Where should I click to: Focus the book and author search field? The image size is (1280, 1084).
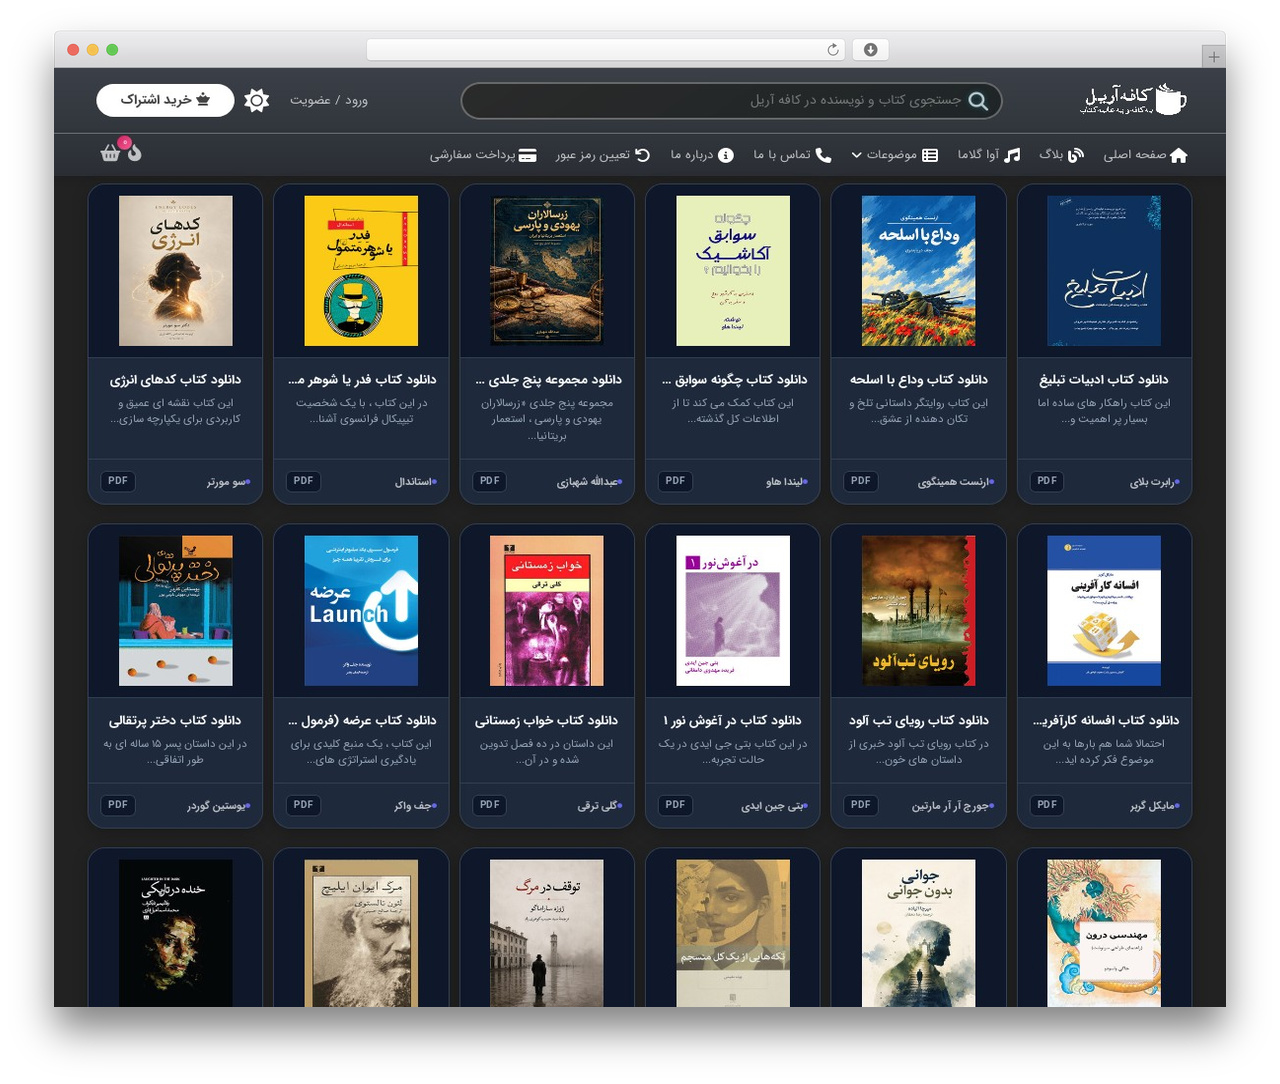[x=731, y=101]
